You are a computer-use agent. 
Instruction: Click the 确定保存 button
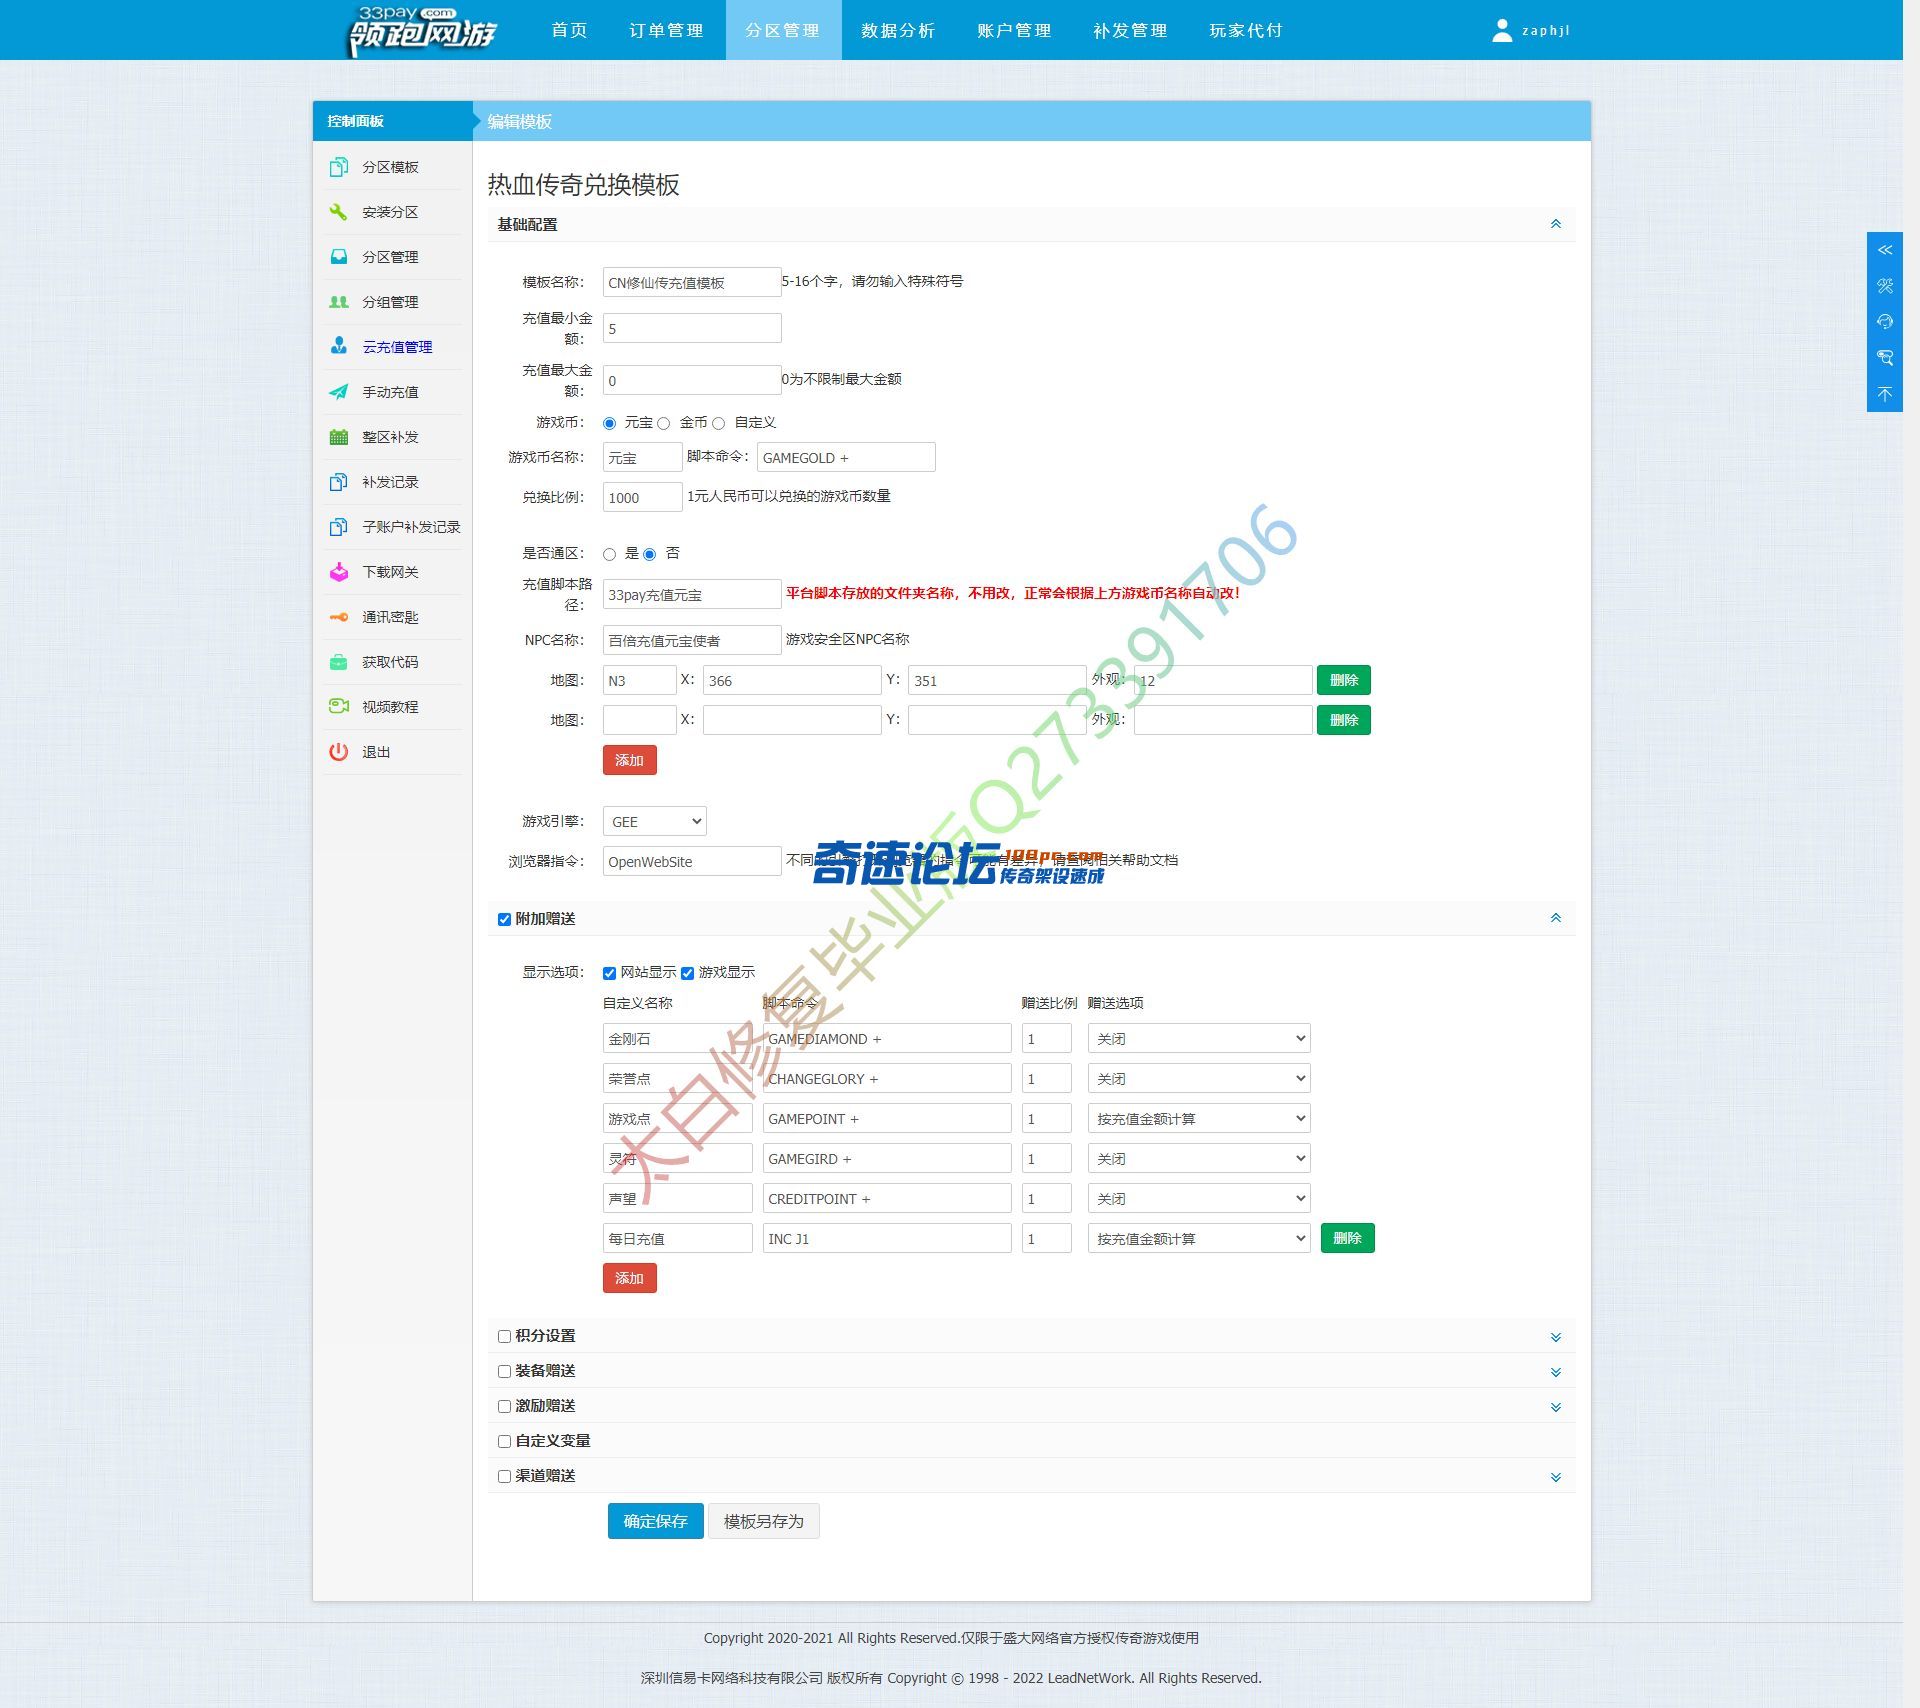pyautogui.click(x=655, y=1521)
